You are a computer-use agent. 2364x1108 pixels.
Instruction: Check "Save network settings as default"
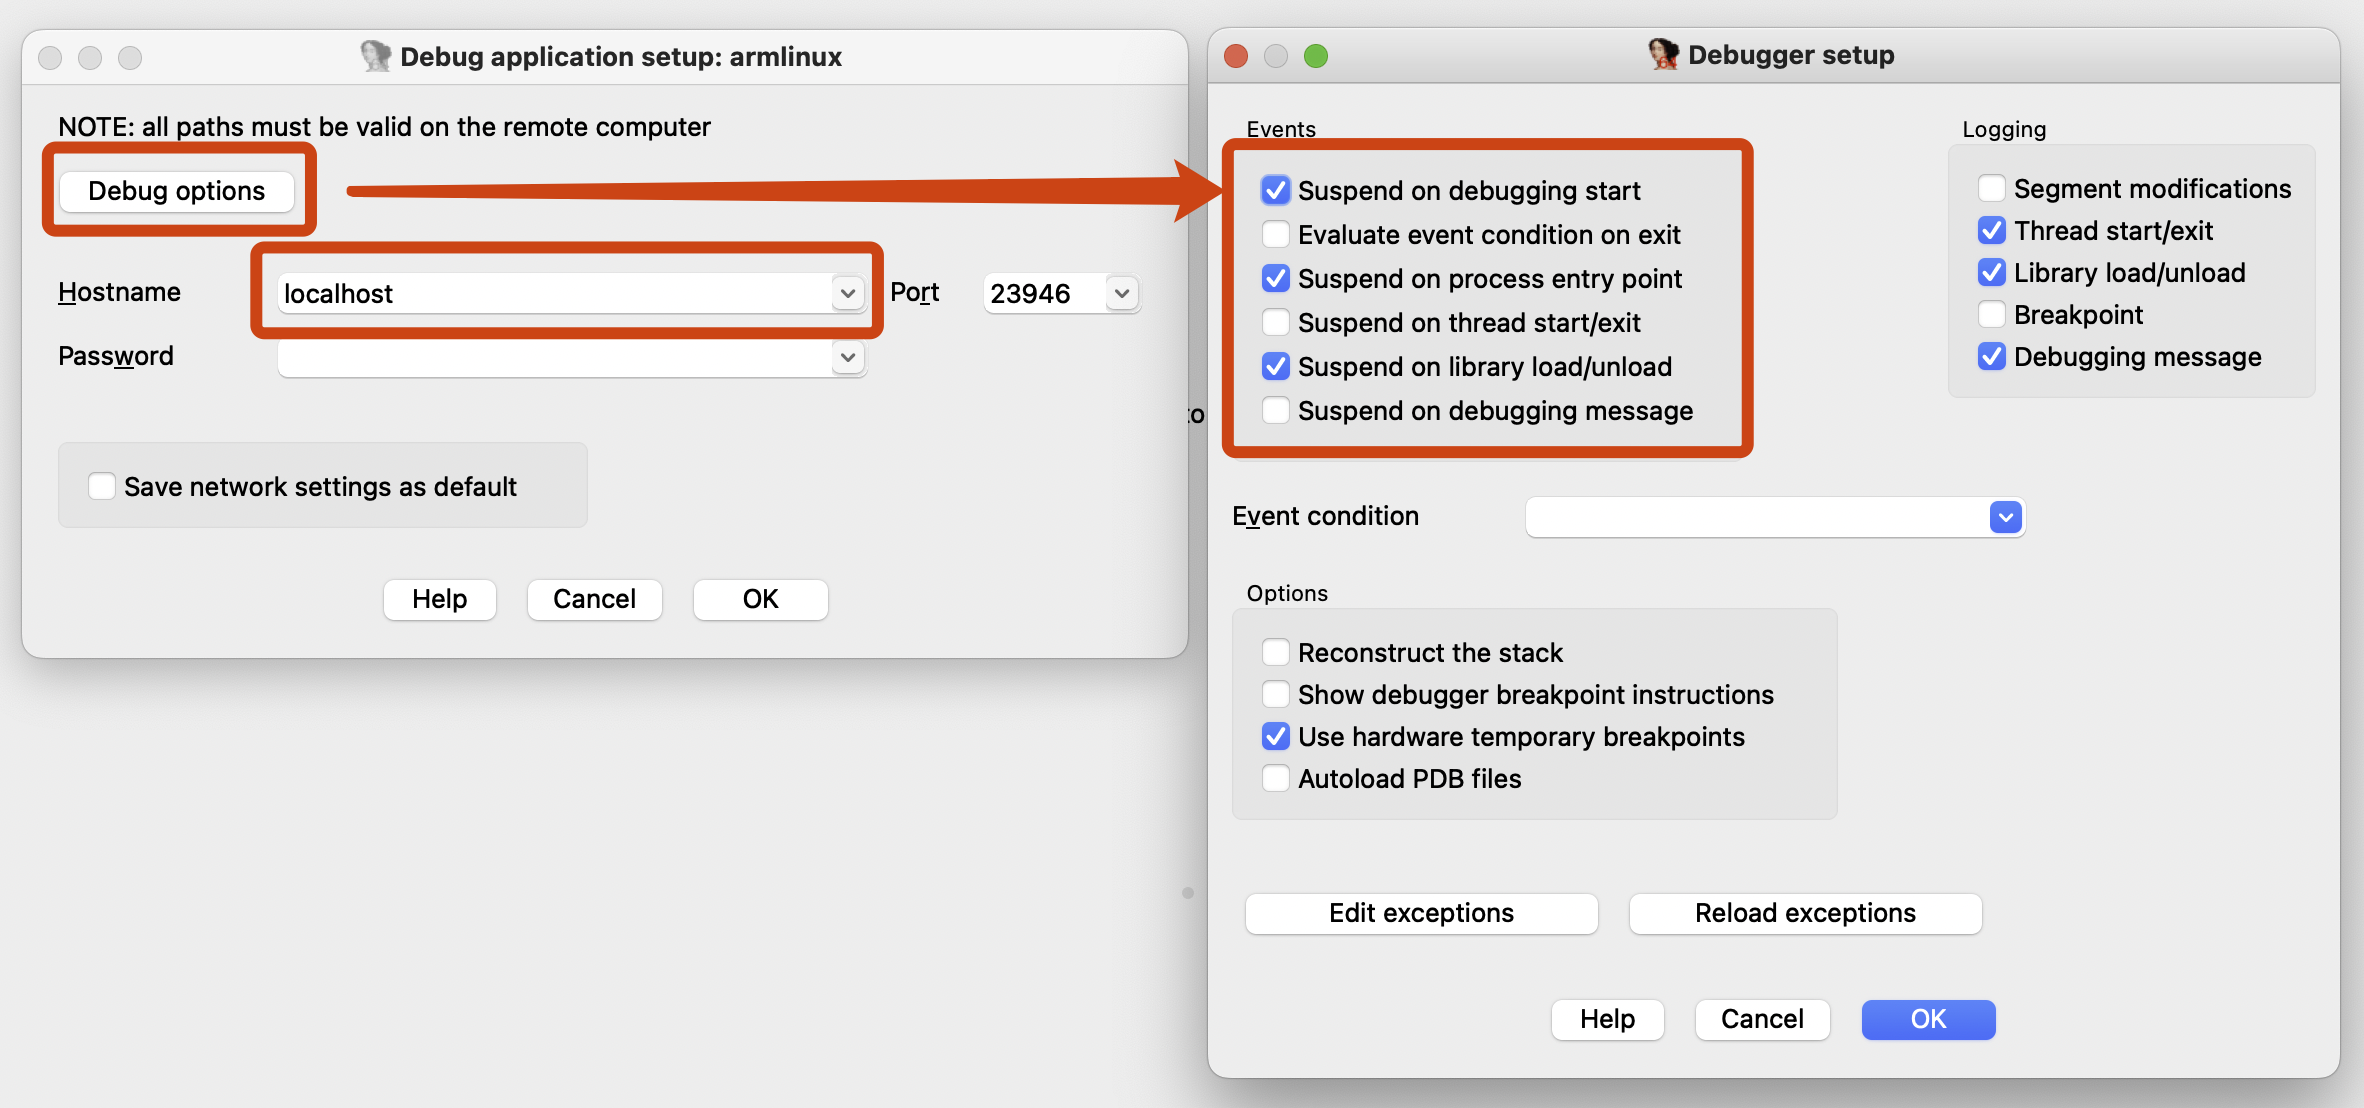coord(101,486)
